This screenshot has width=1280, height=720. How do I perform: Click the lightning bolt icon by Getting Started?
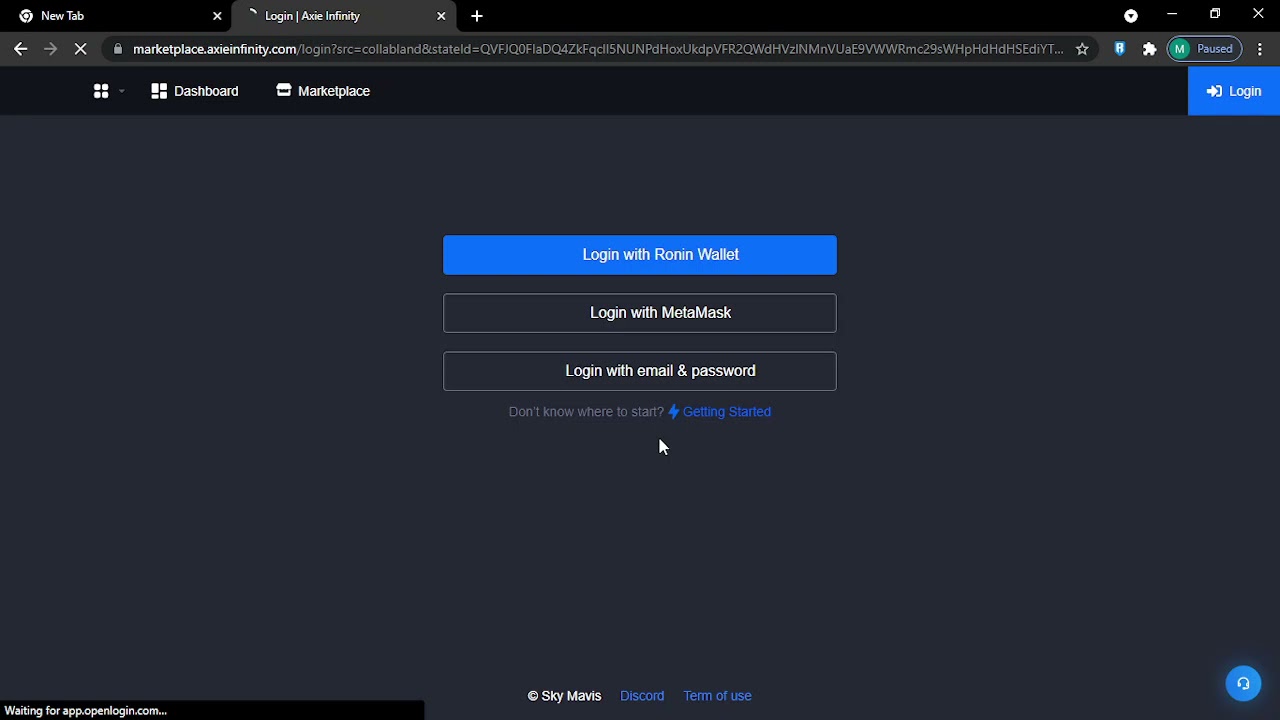(x=674, y=412)
